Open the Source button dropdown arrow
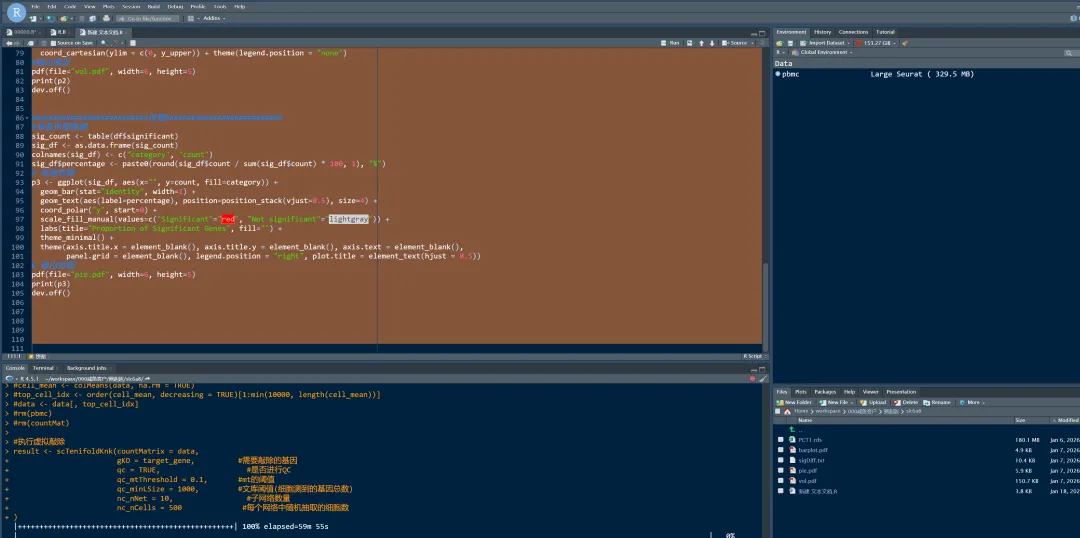This screenshot has height=538, width=1080. point(752,43)
